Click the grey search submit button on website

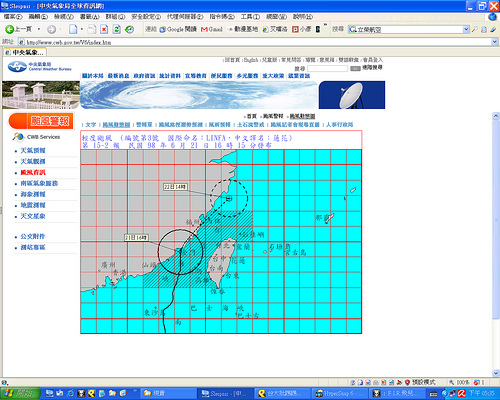tap(355, 68)
